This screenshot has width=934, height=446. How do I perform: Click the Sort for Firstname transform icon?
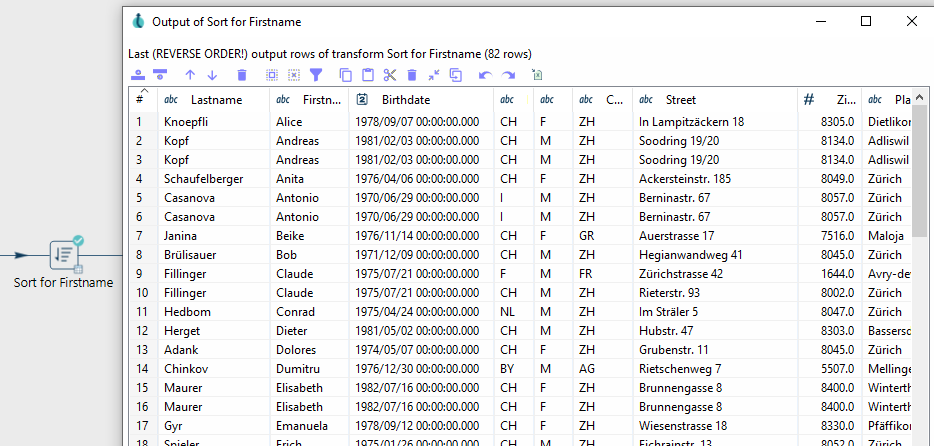point(64,255)
